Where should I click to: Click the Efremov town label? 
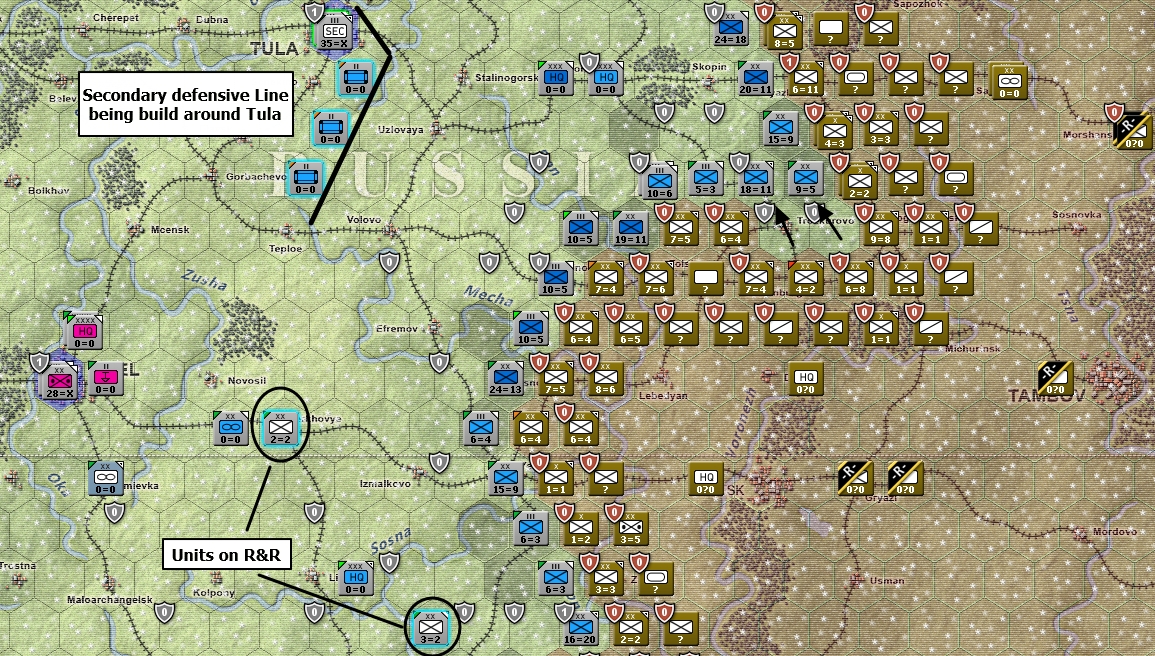[x=397, y=328]
